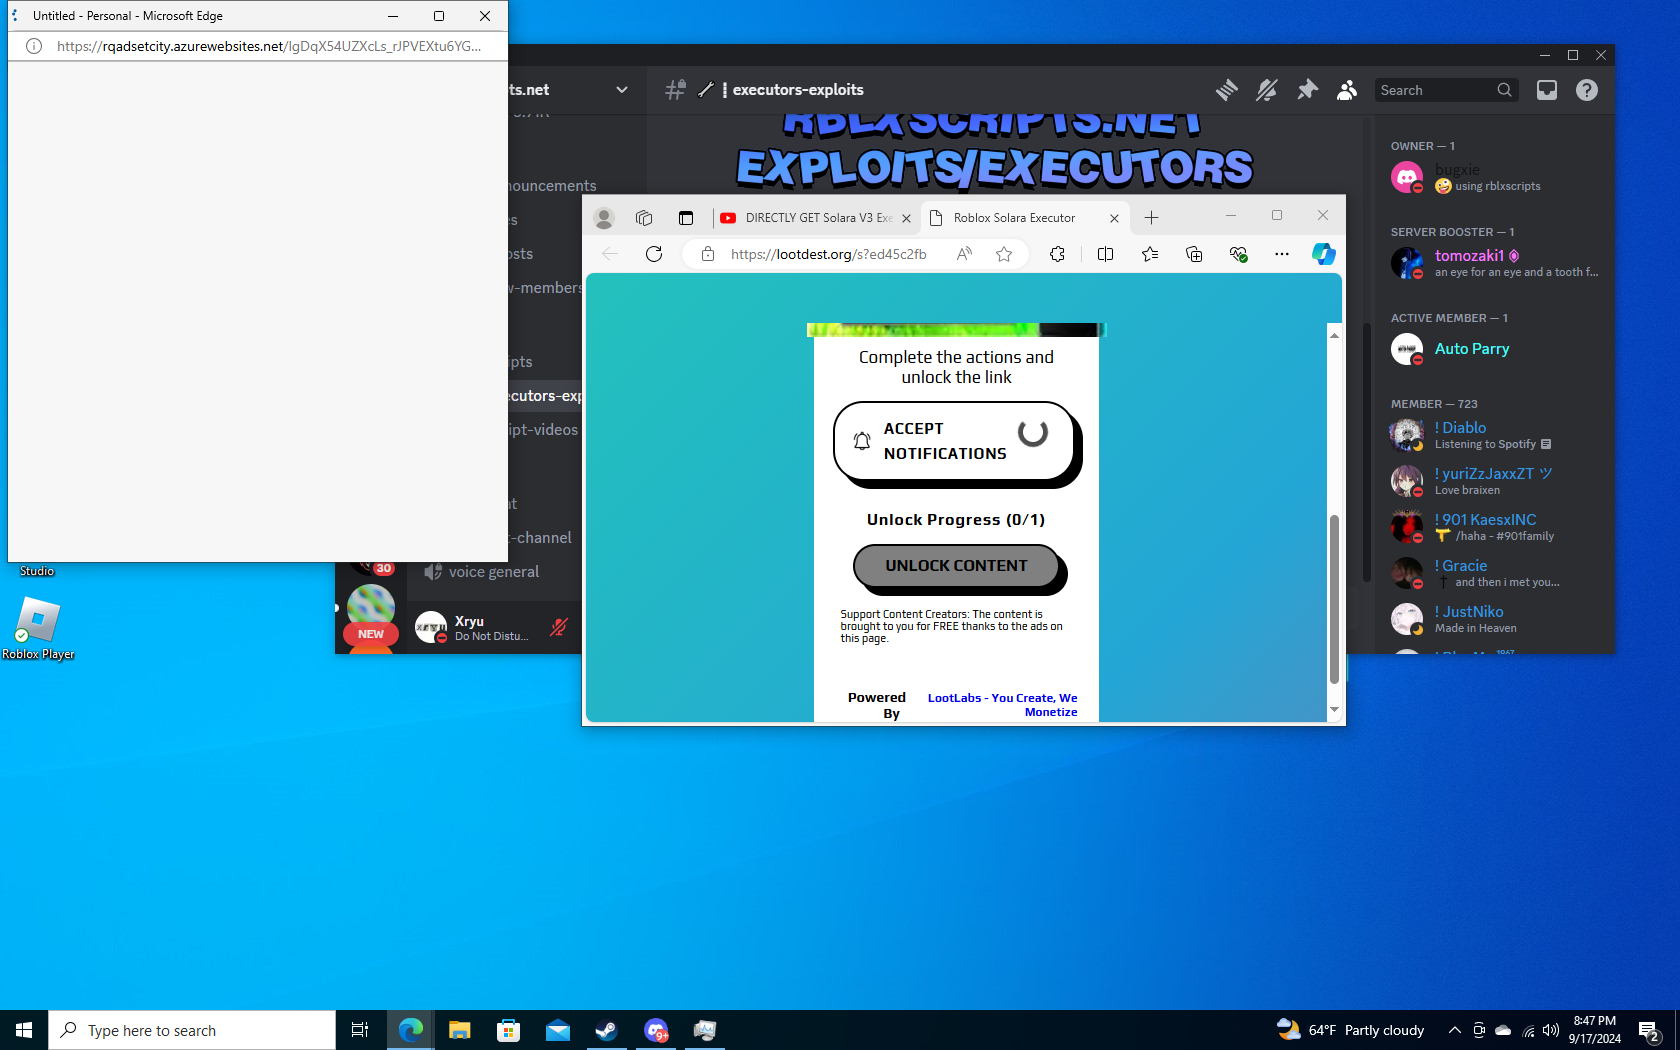Click taskbar Type here to search box

(x=192, y=1030)
